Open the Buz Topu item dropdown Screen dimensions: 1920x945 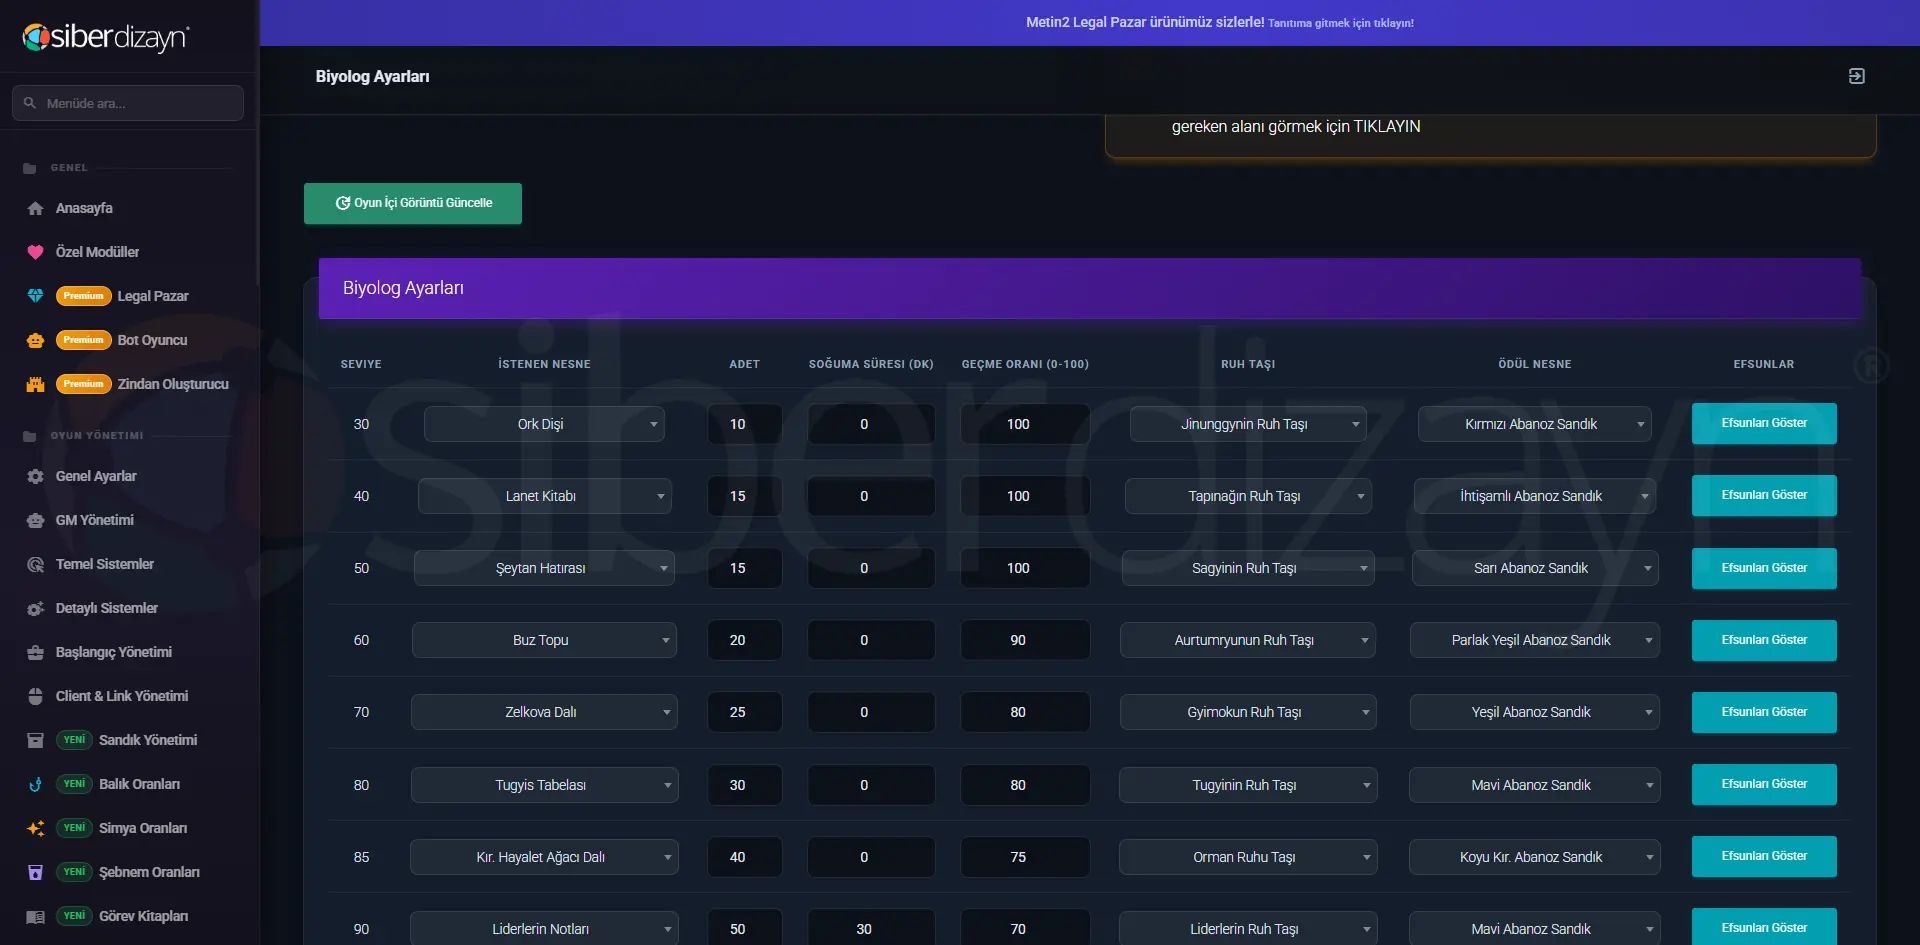[544, 640]
